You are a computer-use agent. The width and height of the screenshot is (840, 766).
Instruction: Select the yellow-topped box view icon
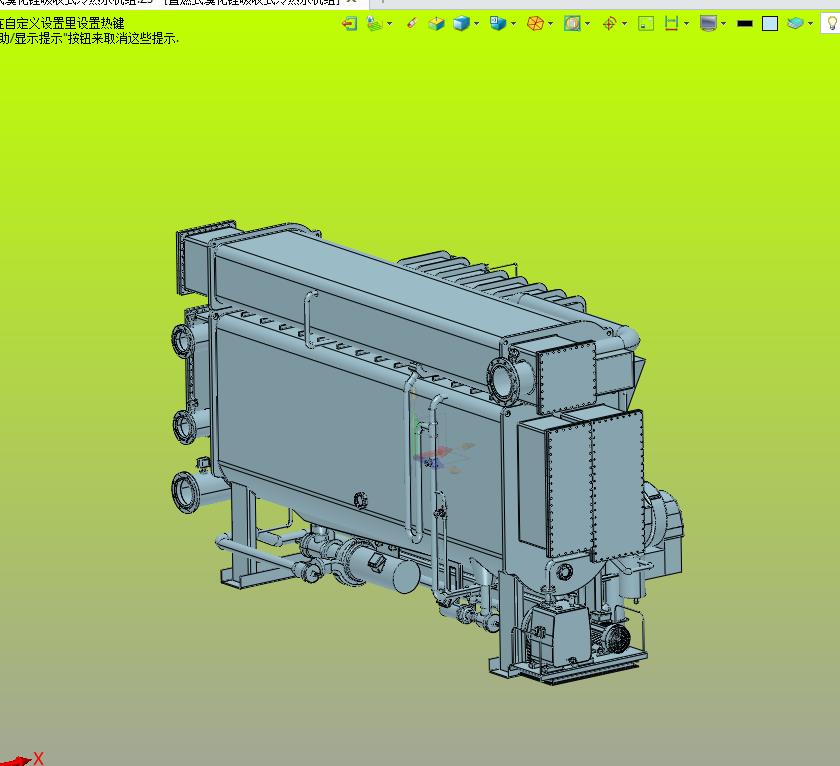(436, 23)
